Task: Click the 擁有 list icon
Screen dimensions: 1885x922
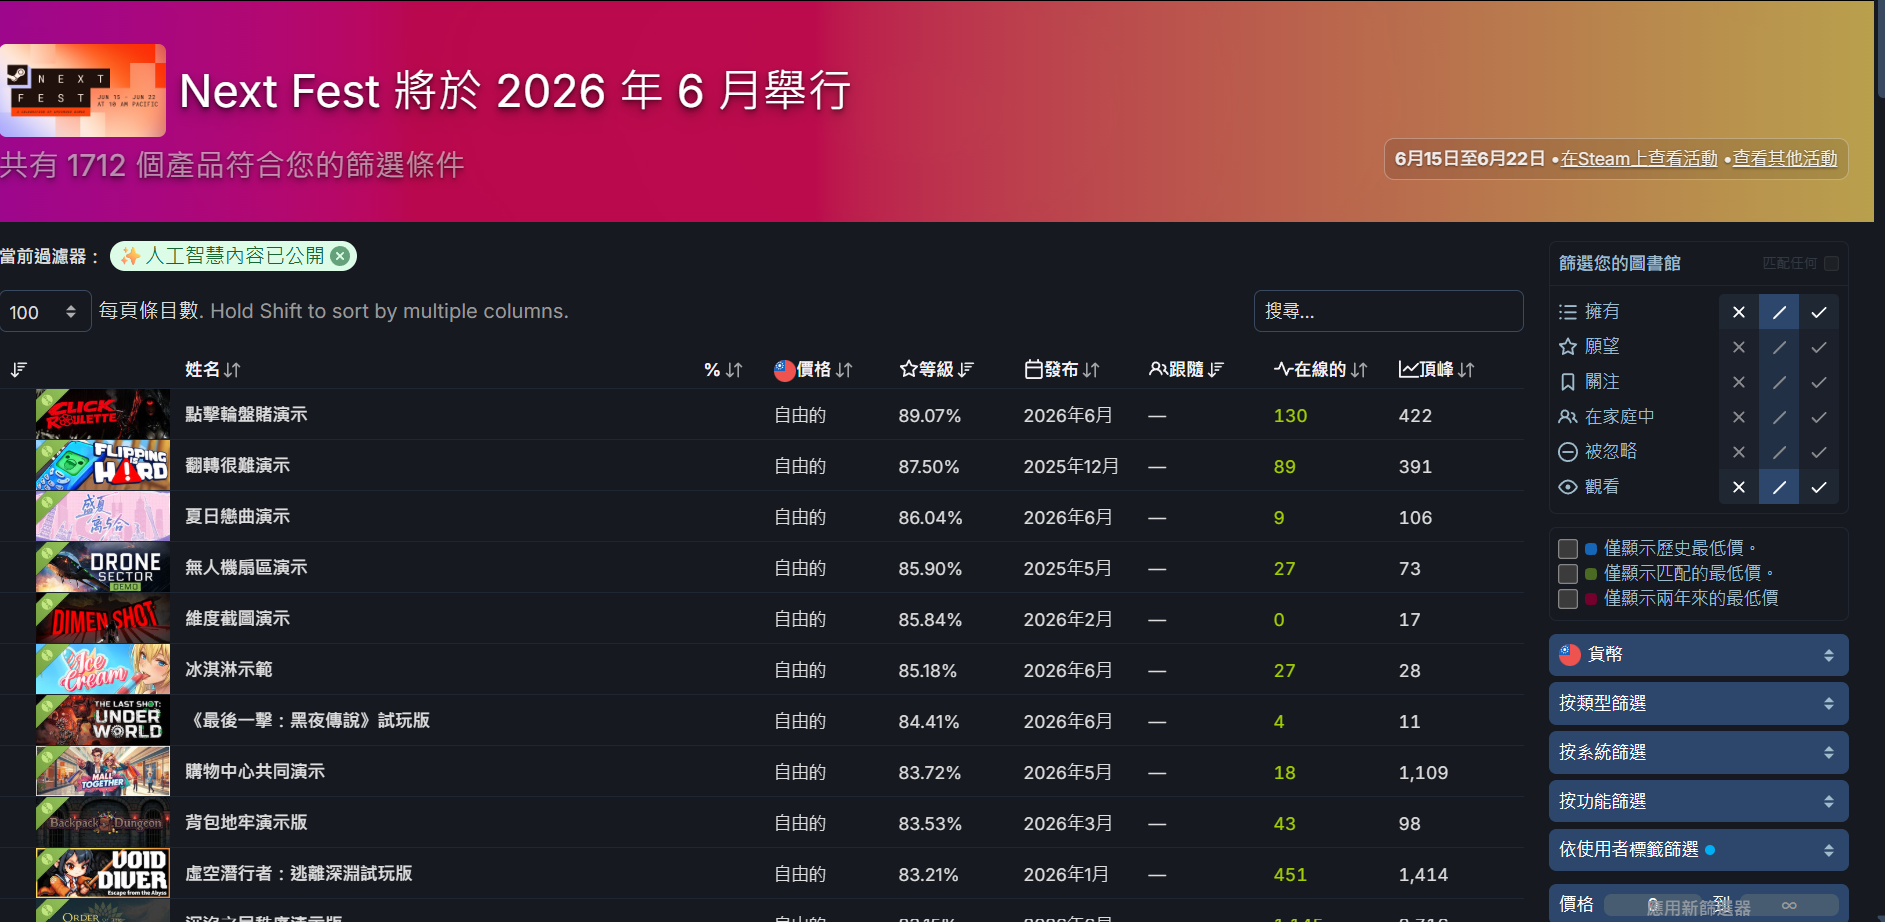Action: pos(1568,312)
